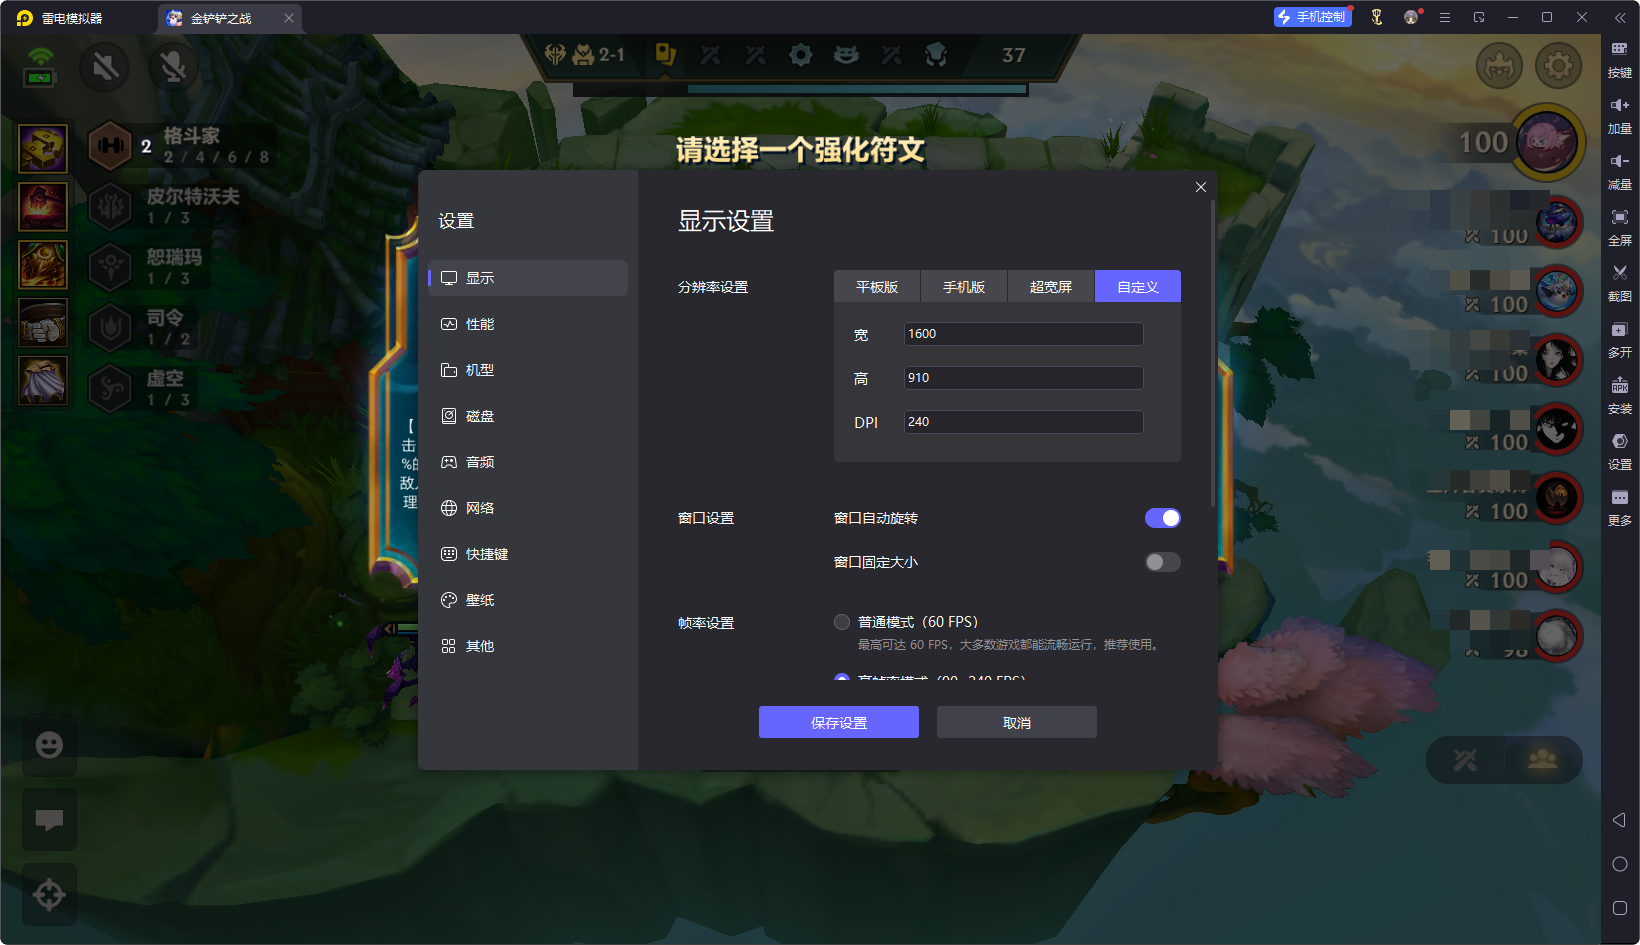Image resolution: width=1640 pixels, height=945 pixels.
Task: Open the chat bubble button in the game
Action: click(x=49, y=820)
